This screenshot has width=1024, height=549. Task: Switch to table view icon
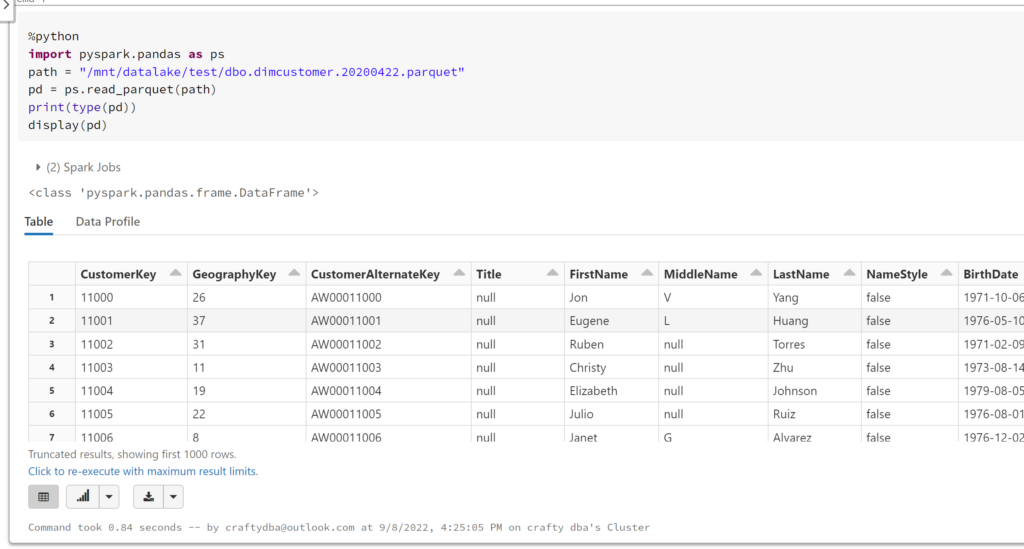point(43,497)
